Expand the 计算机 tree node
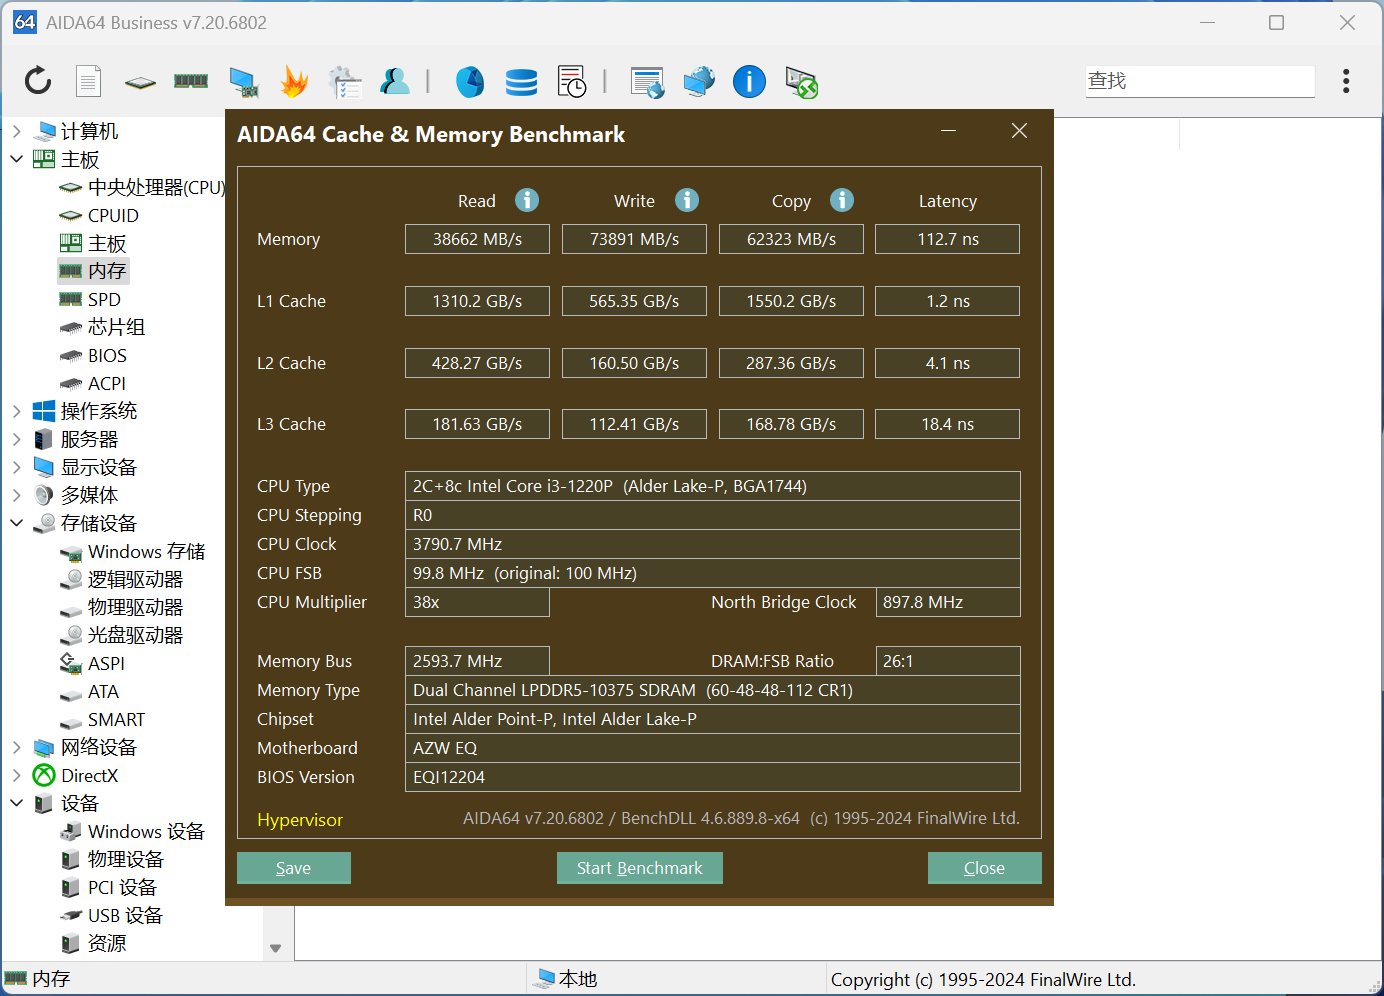 coord(17,131)
